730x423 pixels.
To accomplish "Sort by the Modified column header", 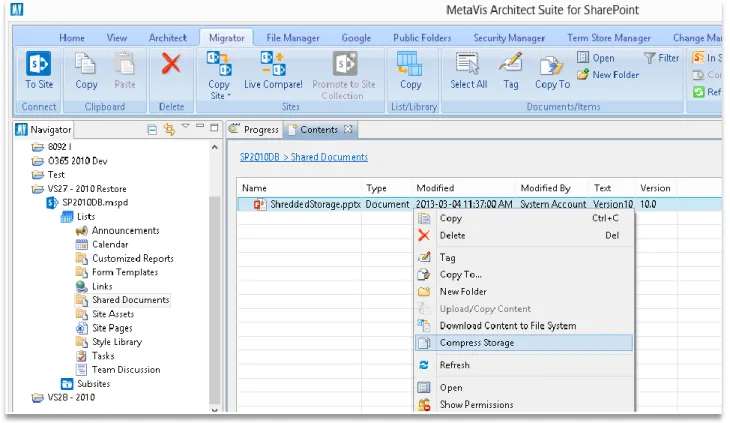I will (464, 188).
